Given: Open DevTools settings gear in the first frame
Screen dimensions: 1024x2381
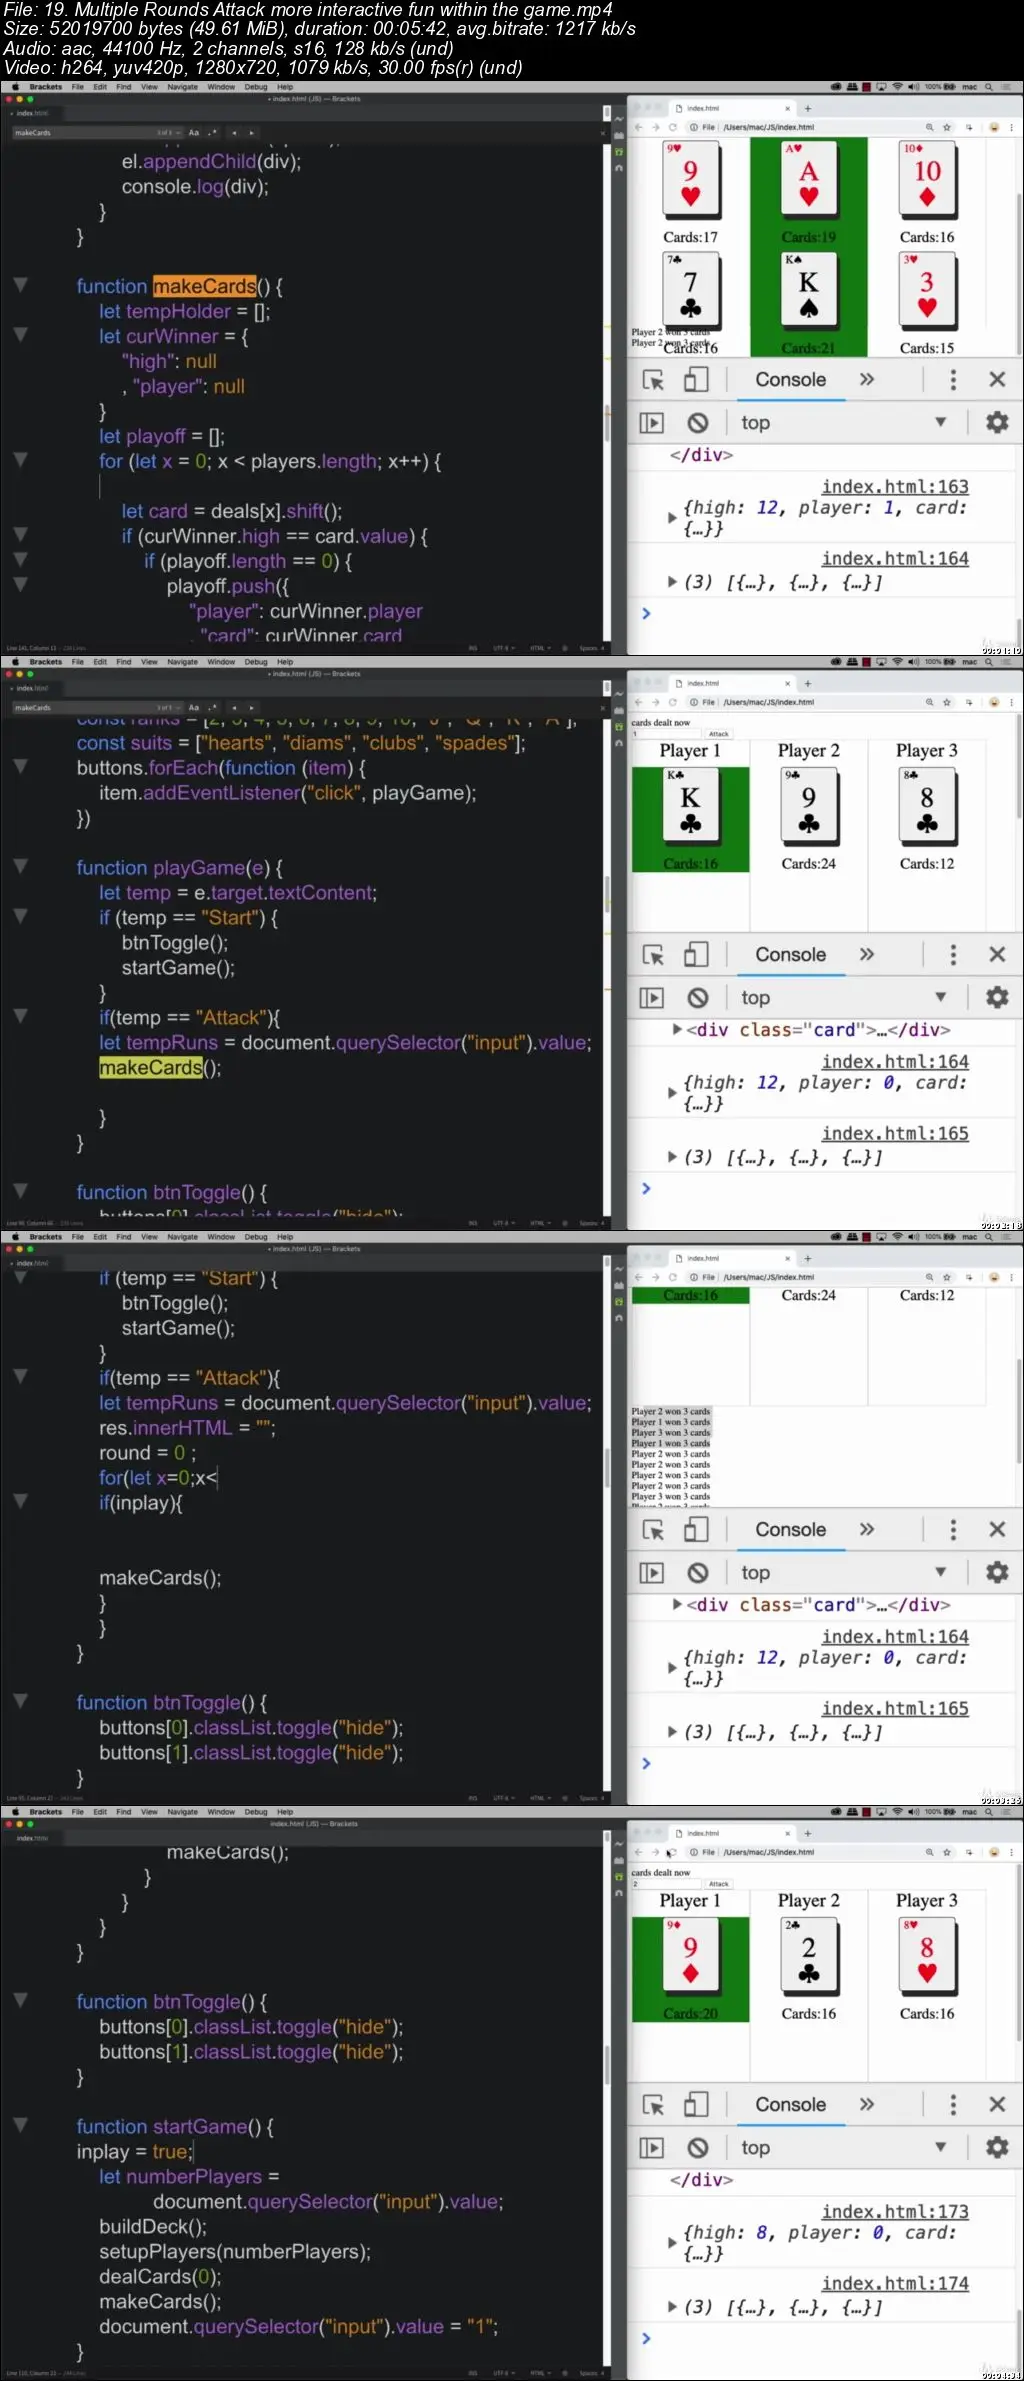Looking at the screenshot, I should 997,423.
